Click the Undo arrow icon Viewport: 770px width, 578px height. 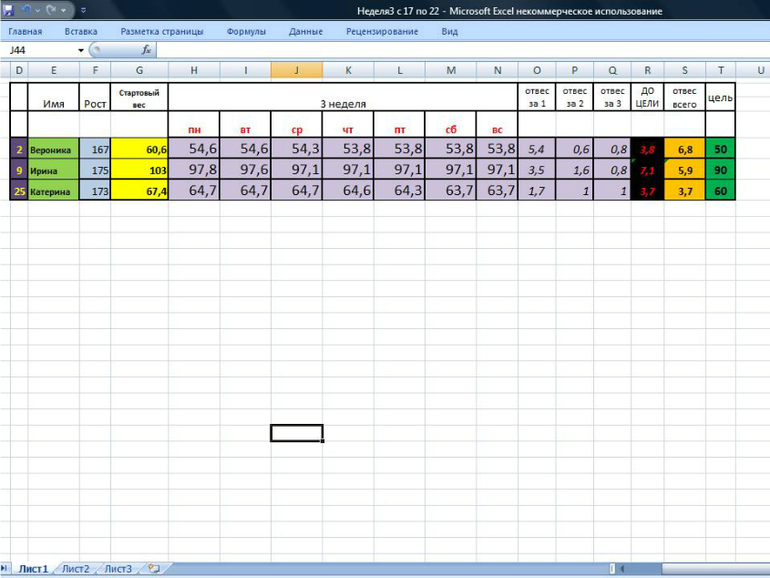pos(26,10)
